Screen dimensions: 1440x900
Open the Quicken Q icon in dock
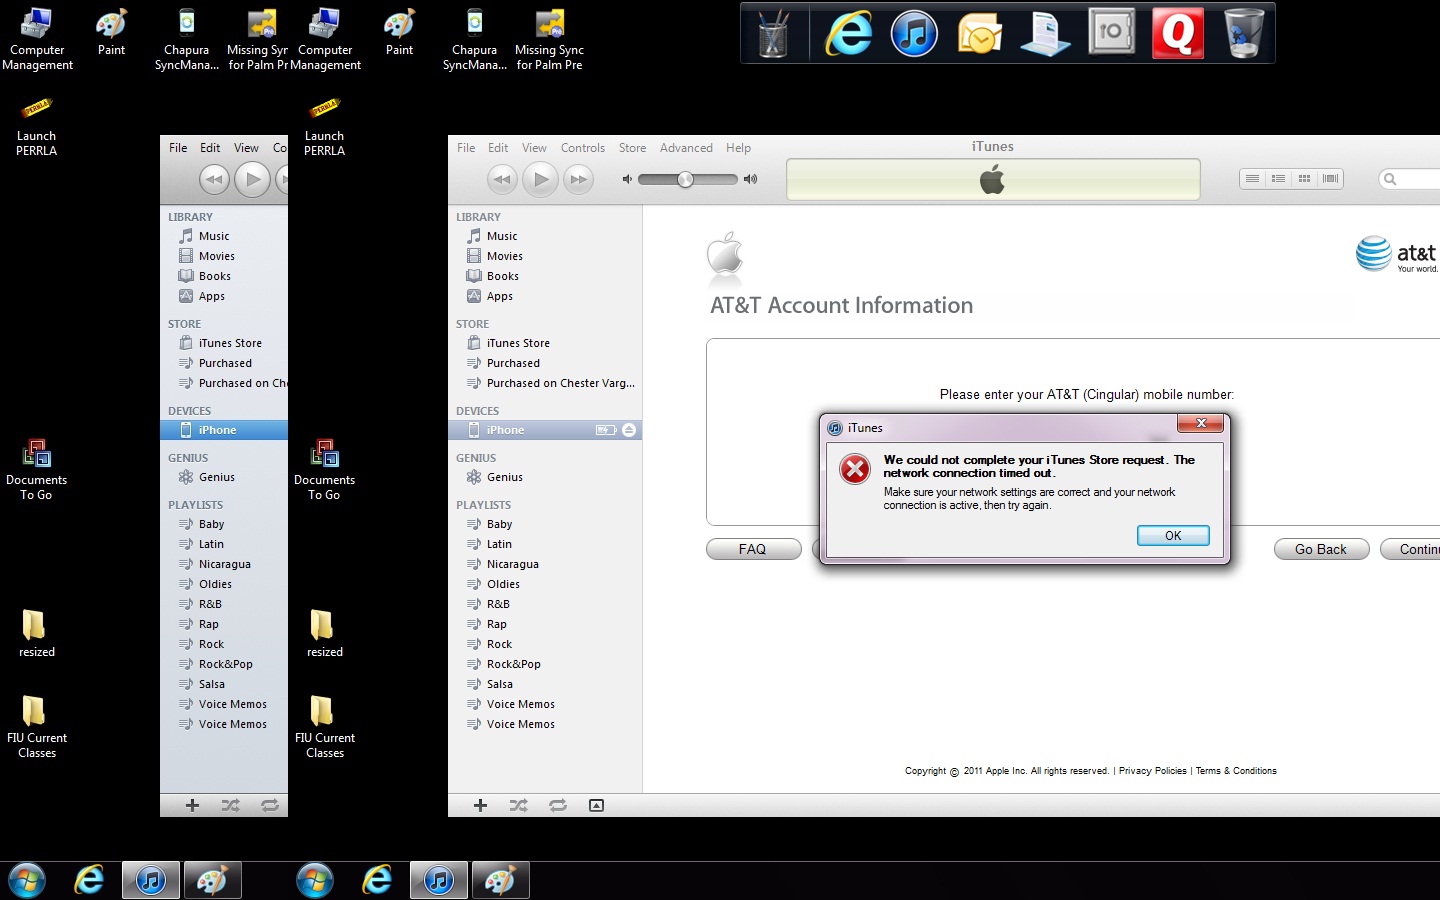pyautogui.click(x=1177, y=33)
